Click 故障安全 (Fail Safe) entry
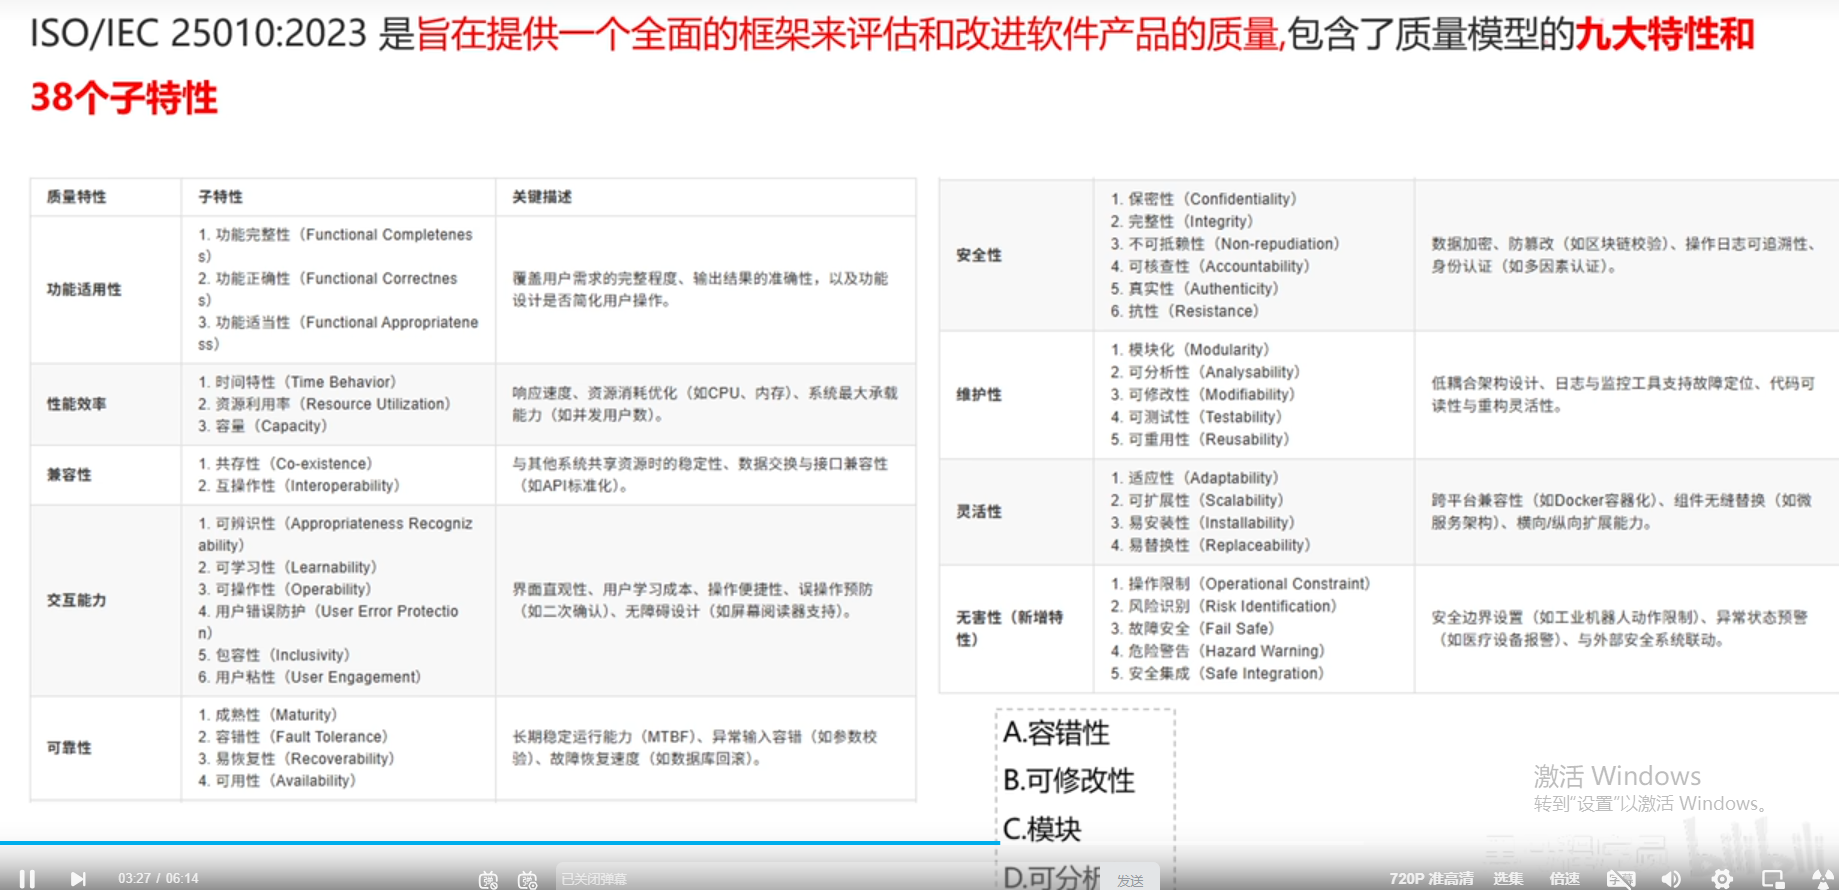 point(1193,629)
